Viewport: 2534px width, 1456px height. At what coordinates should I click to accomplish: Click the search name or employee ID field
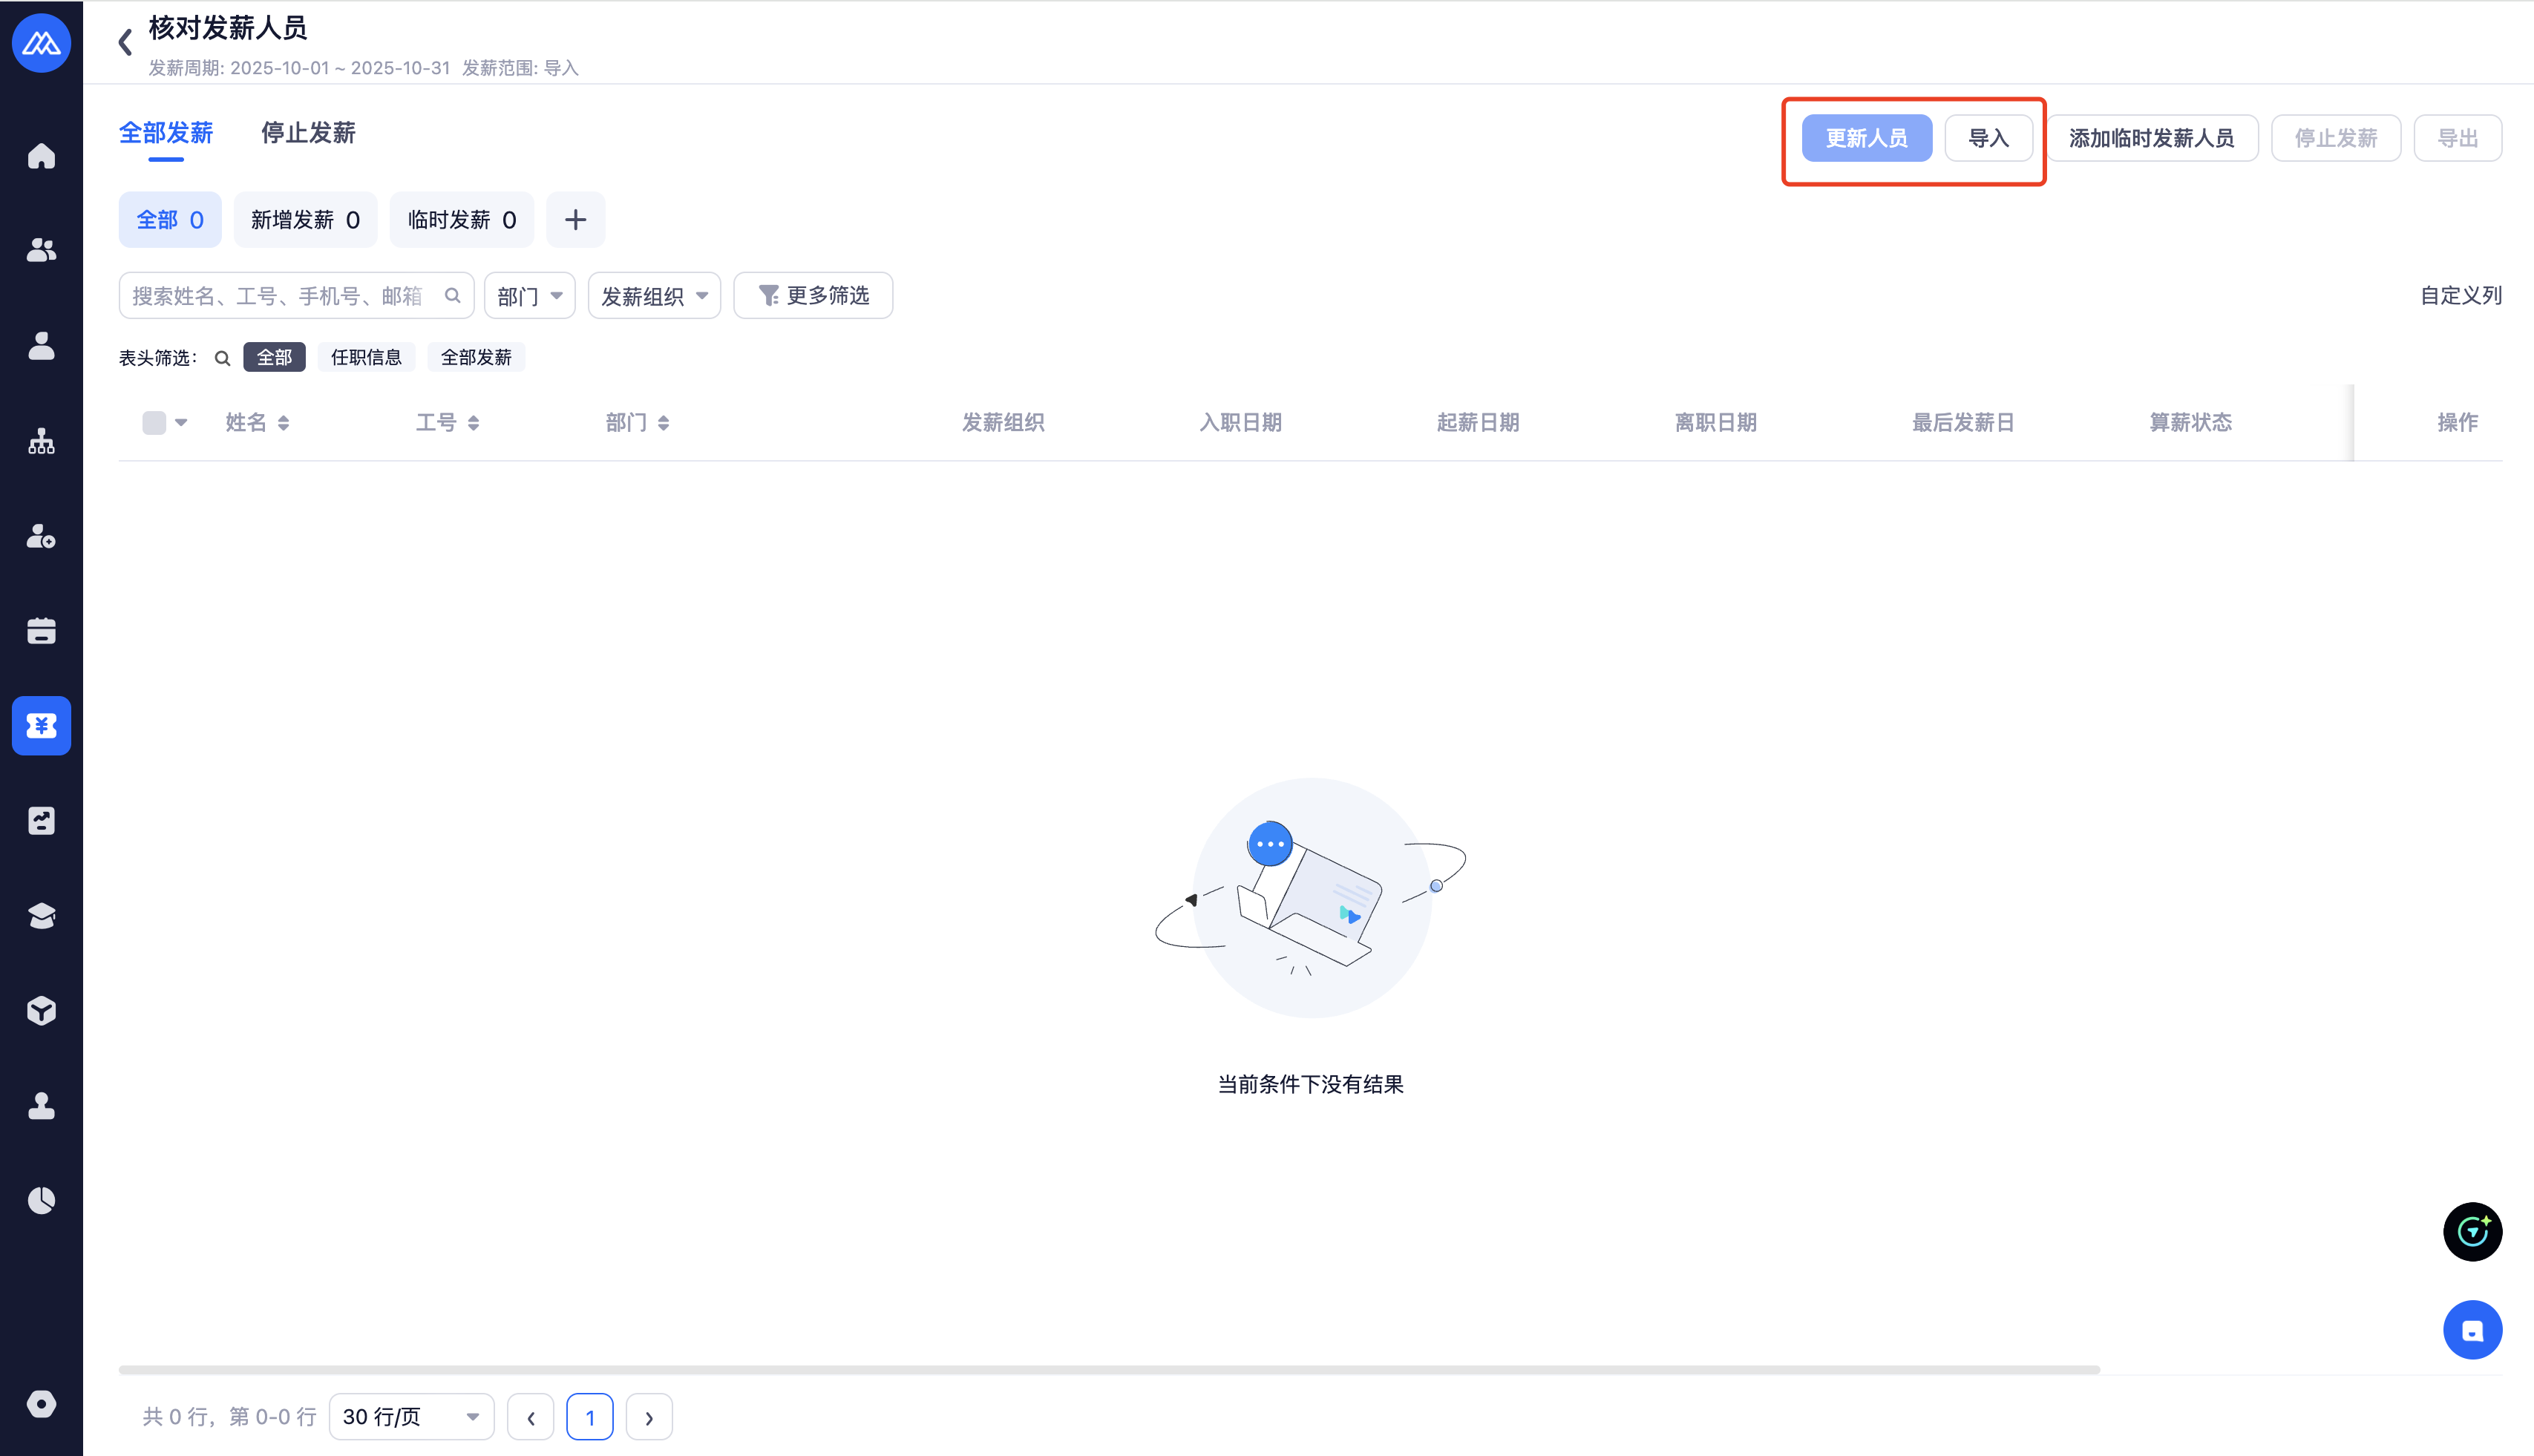coord(278,296)
